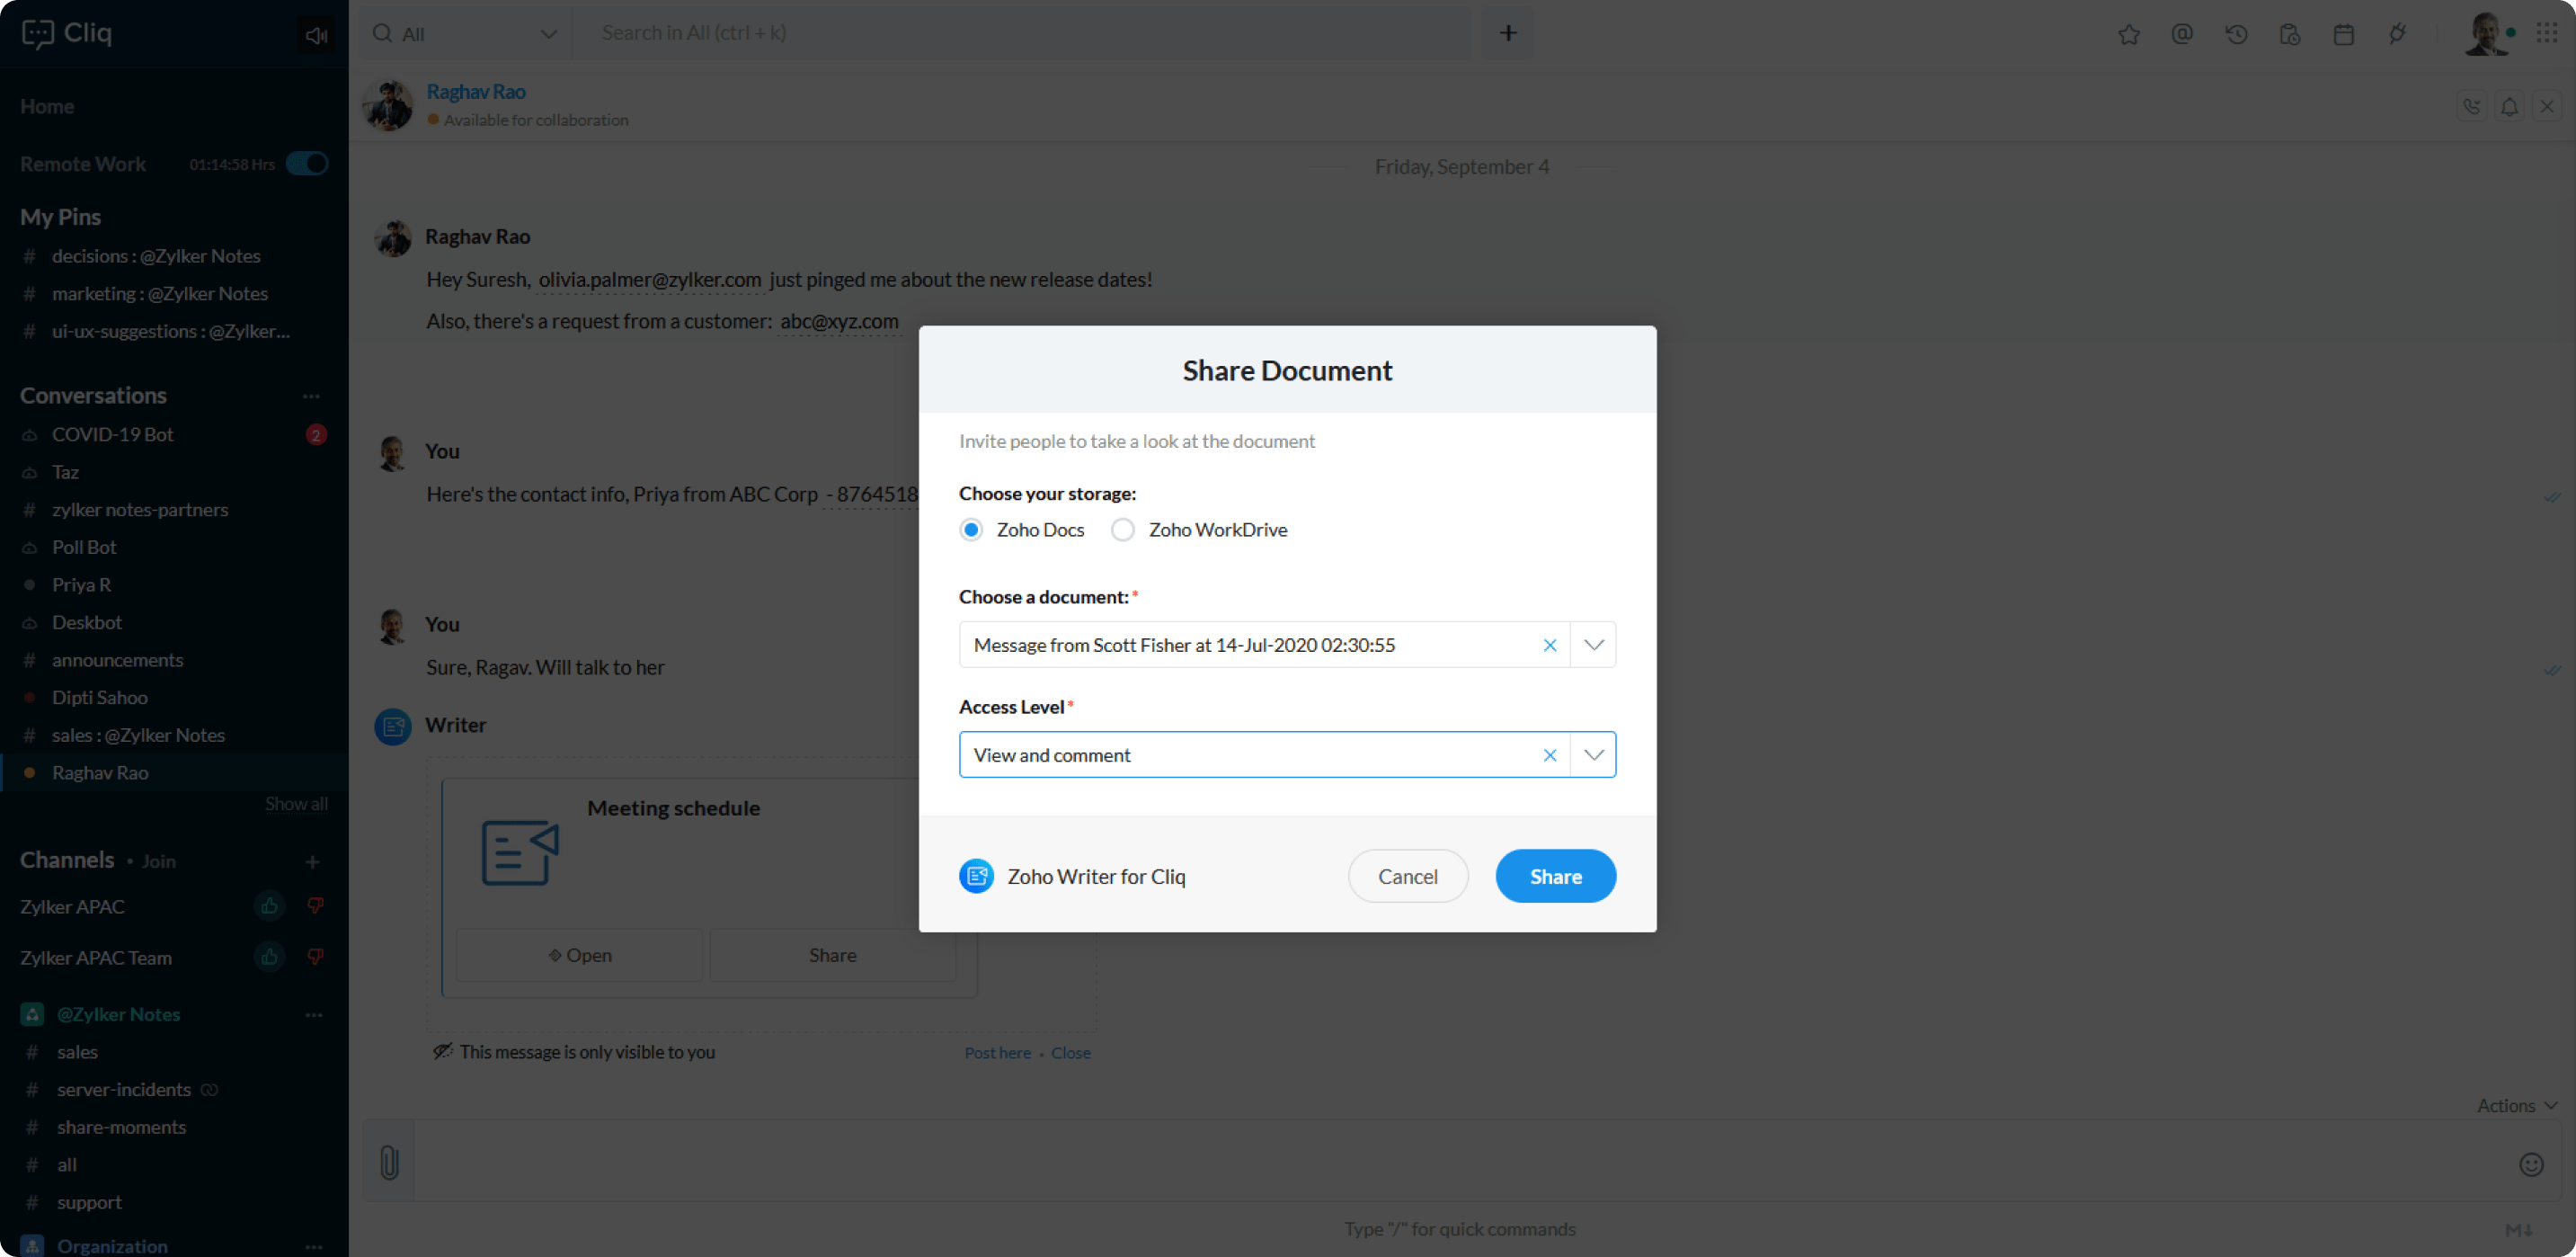The width and height of the screenshot is (2576, 1257).
Task: Open the reminders icon in the top bar
Action: [2289, 34]
